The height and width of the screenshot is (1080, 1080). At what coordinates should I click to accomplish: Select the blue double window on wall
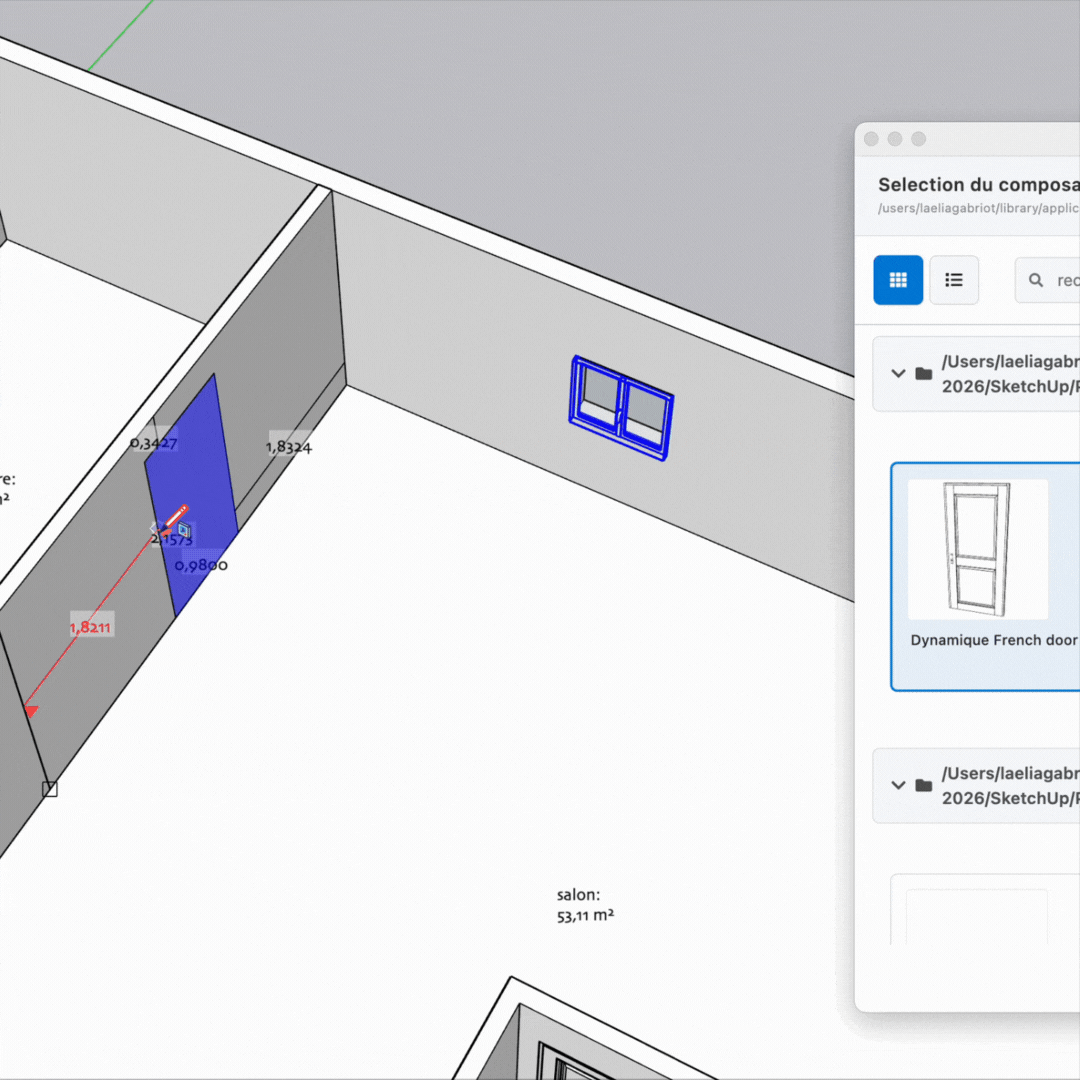click(x=621, y=408)
